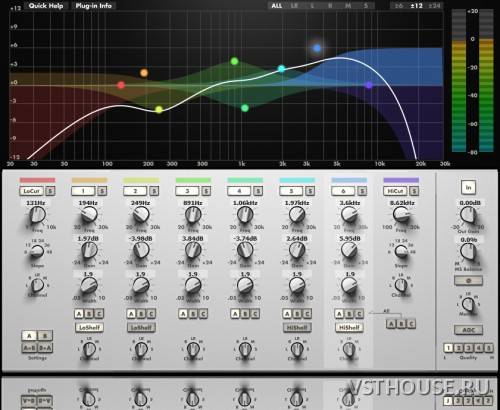Image resolution: width=500 pixels, height=410 pixels.
Task: Click the glowing blue band 6 node
Action: 317,48
